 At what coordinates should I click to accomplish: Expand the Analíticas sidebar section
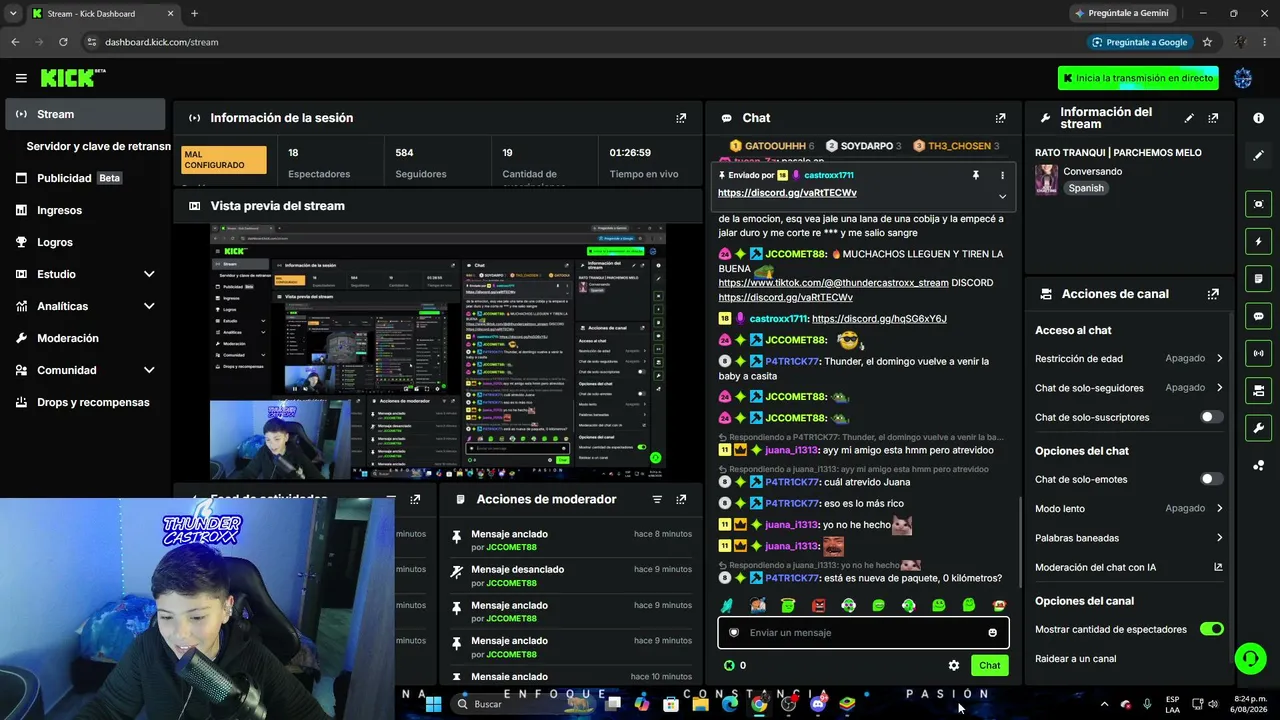coord(149,306)
